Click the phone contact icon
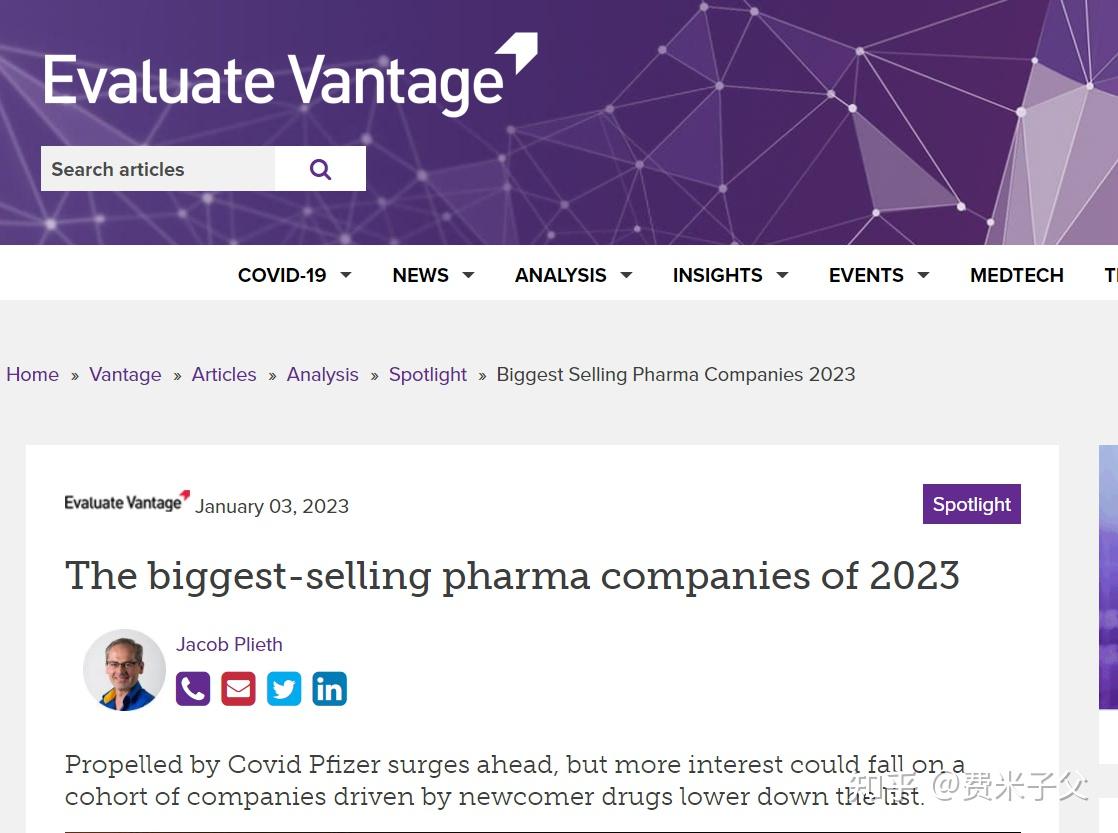 point(193,689)
